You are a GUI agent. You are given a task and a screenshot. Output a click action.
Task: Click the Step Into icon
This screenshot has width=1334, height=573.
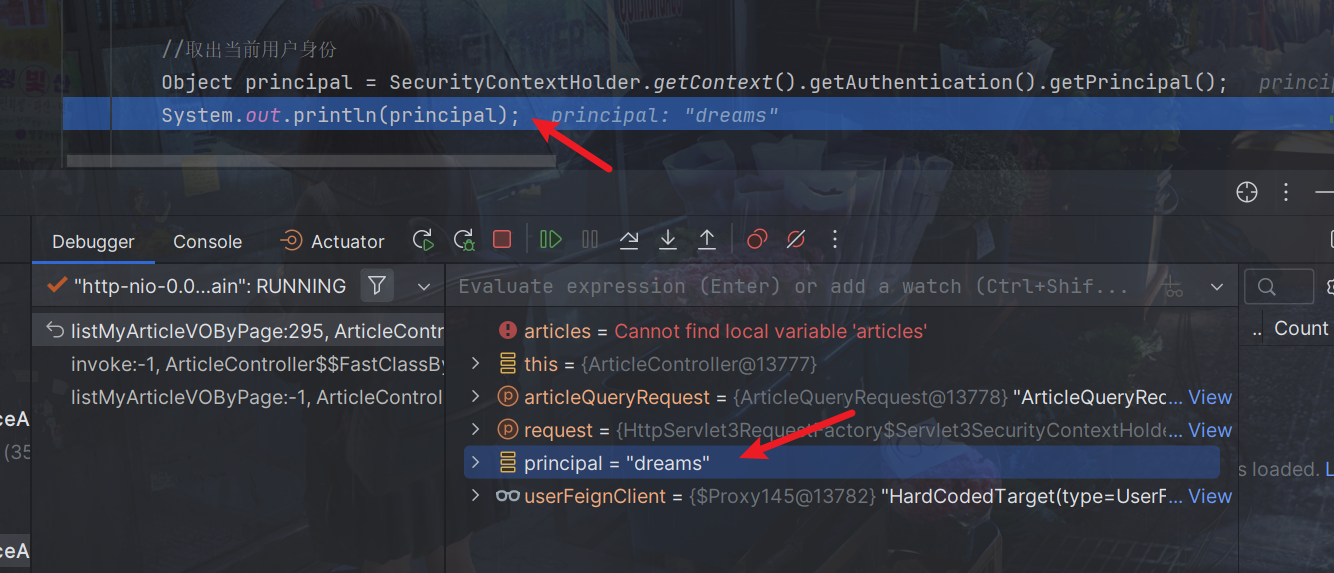pos(668,240)
